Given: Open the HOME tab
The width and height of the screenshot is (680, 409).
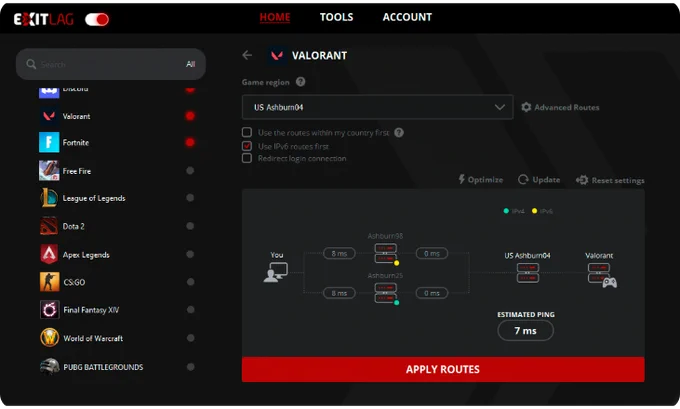Looking at the screenshot, I should pos(275,17).
